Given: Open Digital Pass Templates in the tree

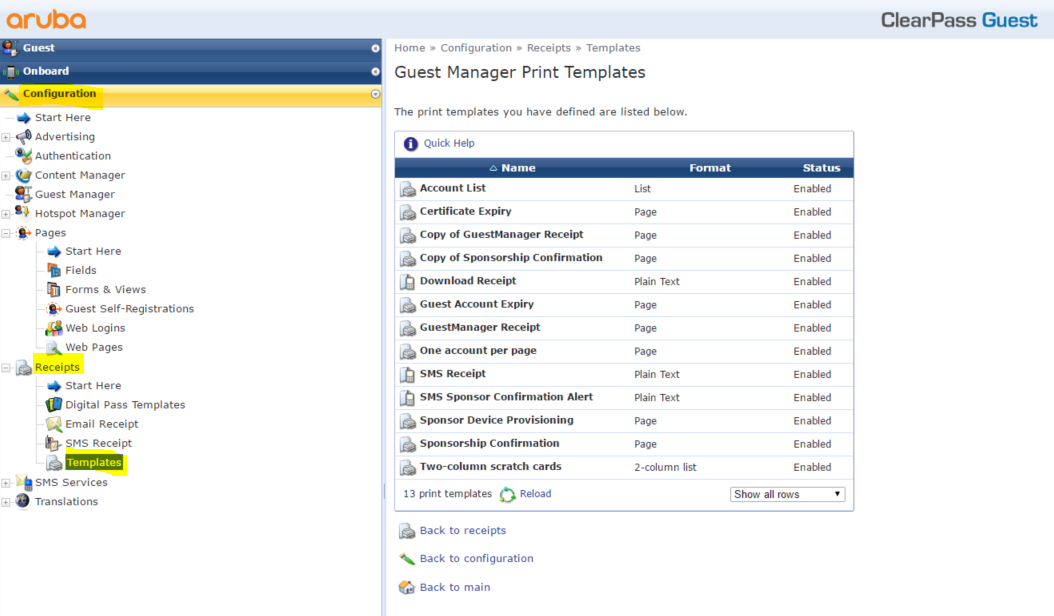Looking at the screenshot, I should pos(125,405).
